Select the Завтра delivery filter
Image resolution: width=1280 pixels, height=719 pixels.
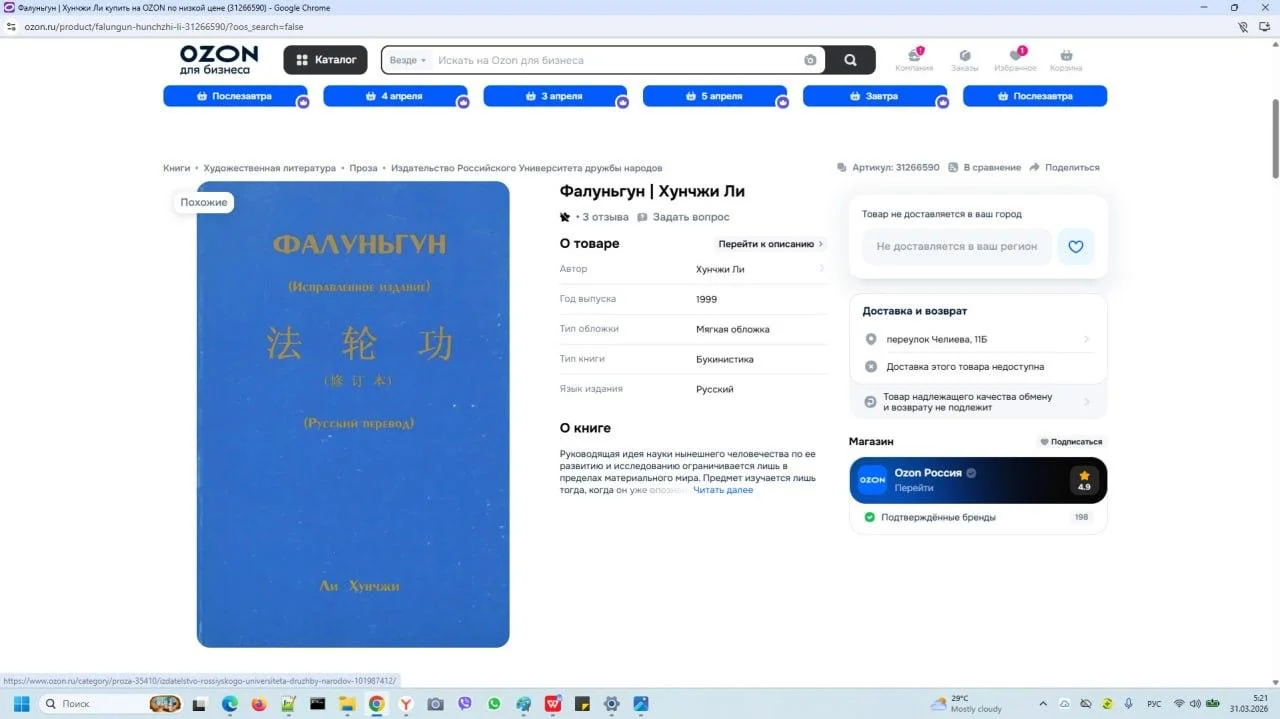pyautogui.click(x=875, y=96)
